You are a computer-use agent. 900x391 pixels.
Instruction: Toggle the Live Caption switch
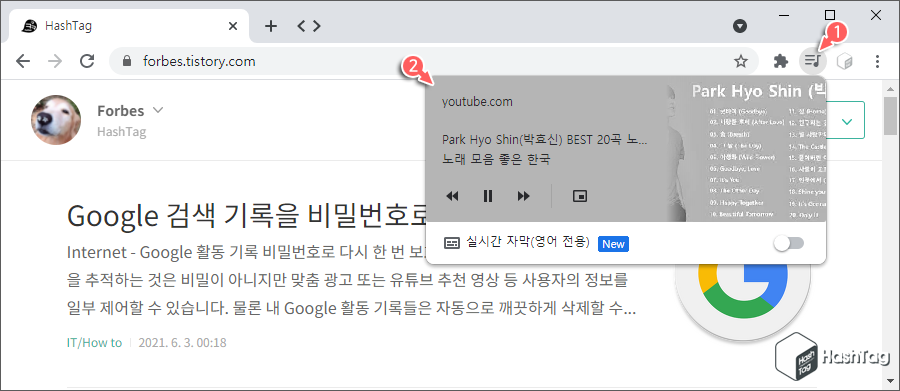(x=789, y=243)
